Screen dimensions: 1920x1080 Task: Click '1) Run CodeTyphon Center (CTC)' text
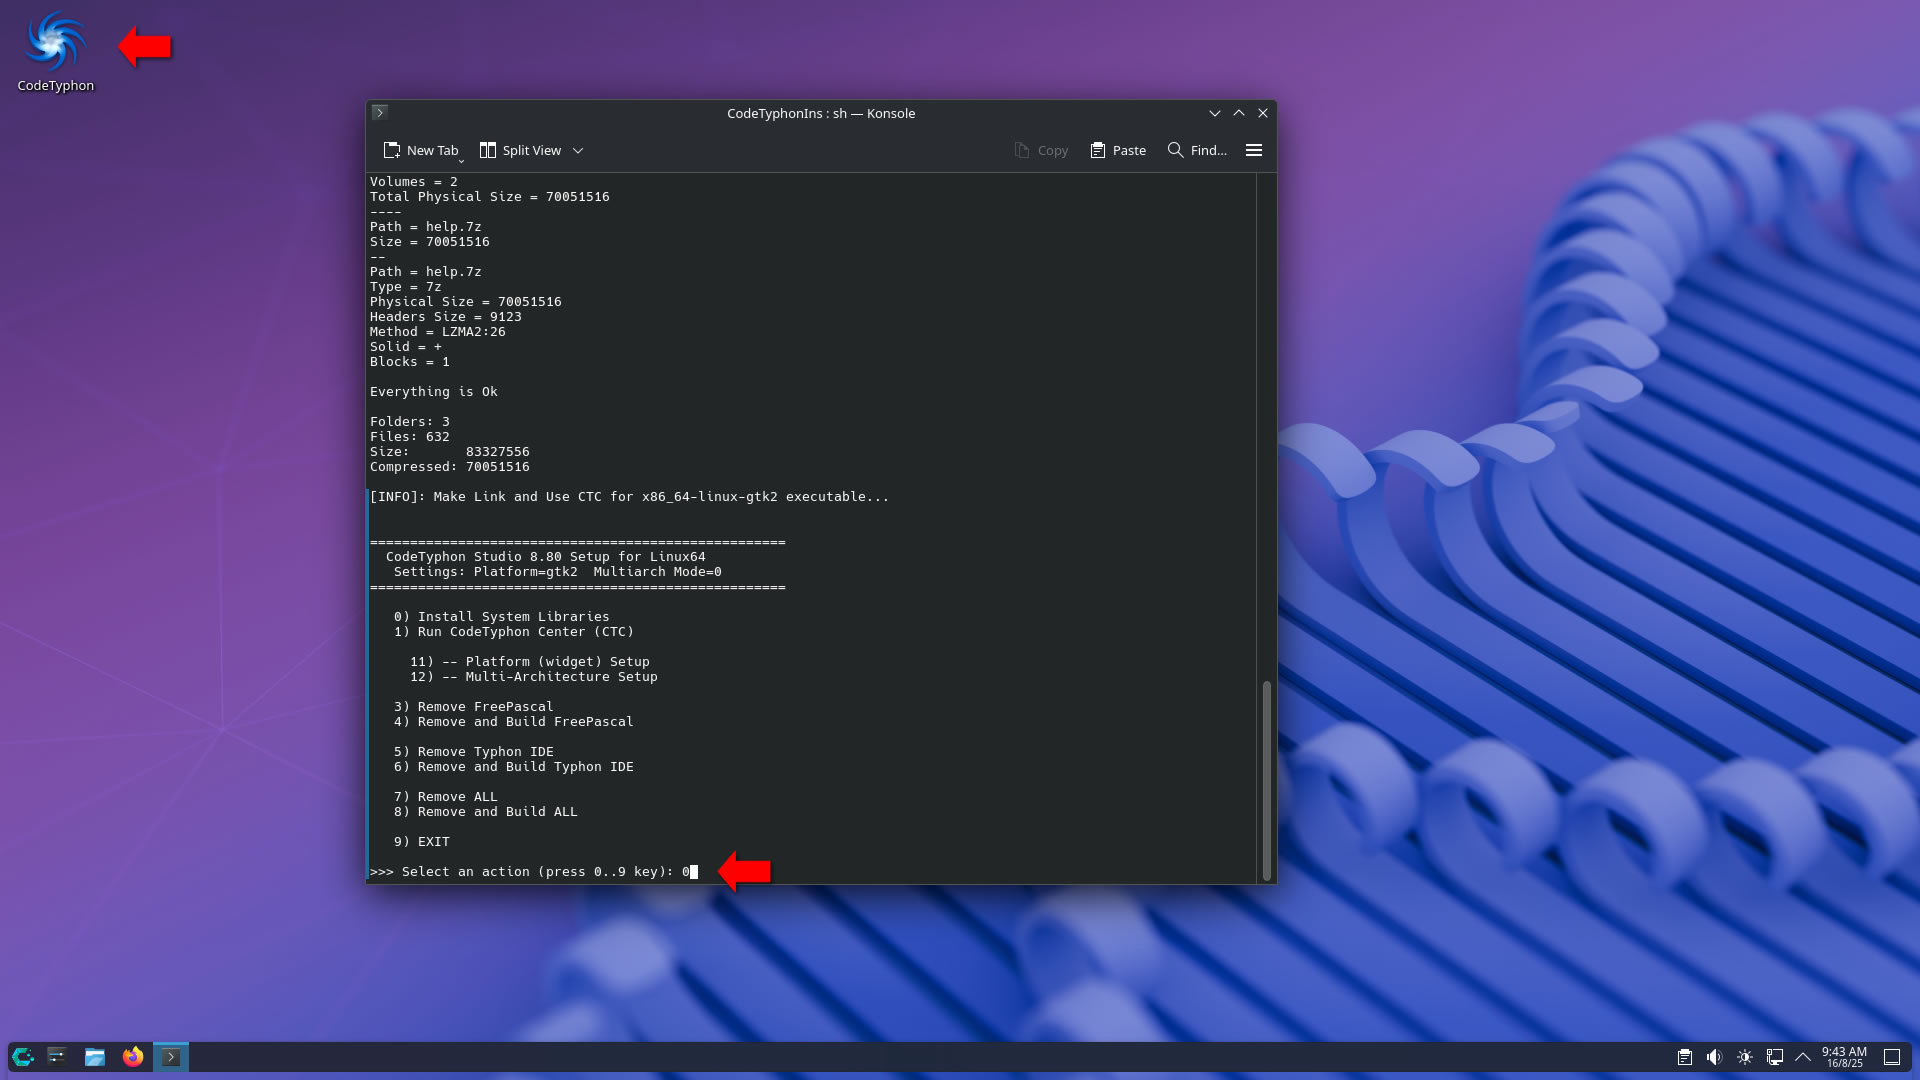(x=513, y=632)
